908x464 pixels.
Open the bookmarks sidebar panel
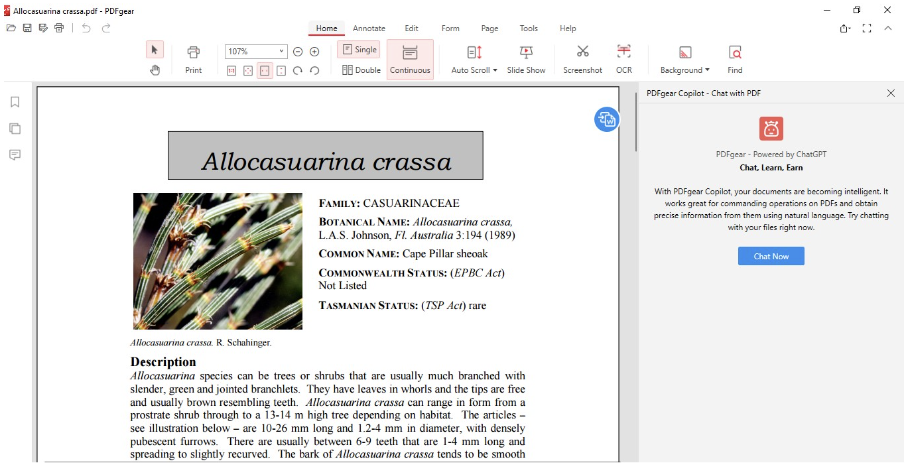(x=15, y=102)
